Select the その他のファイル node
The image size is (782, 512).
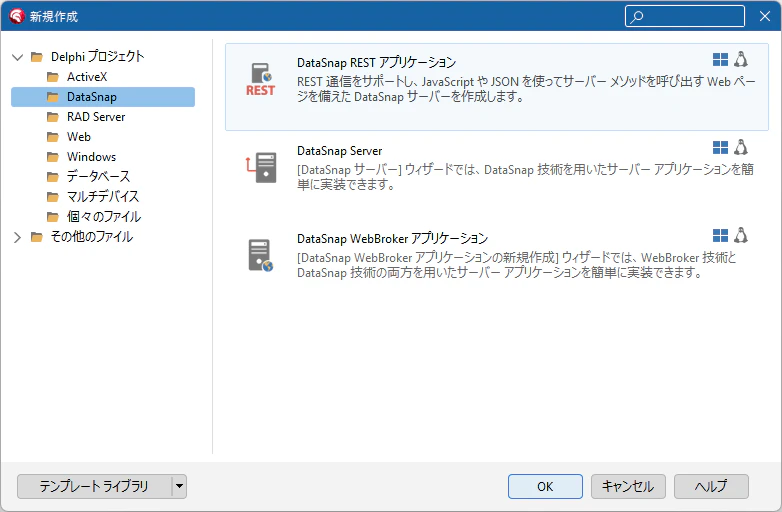coord(92,237)
